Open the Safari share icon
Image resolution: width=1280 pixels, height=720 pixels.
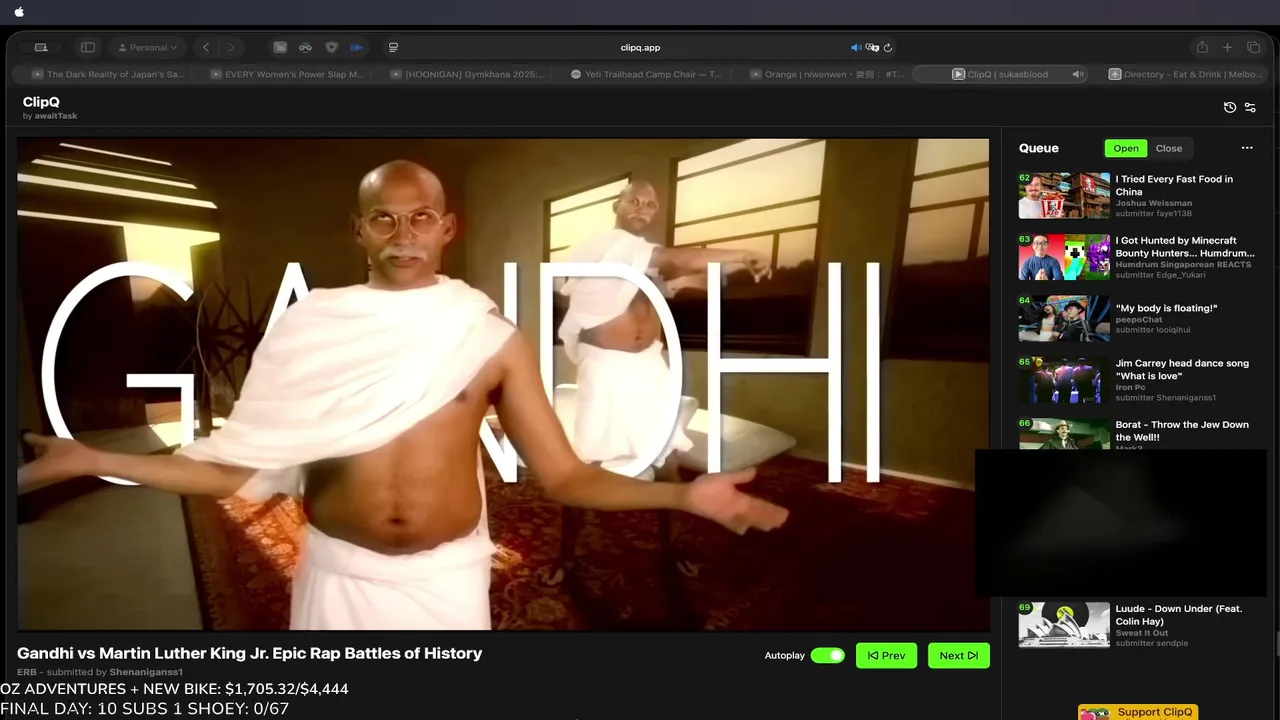coord(1202,47)
